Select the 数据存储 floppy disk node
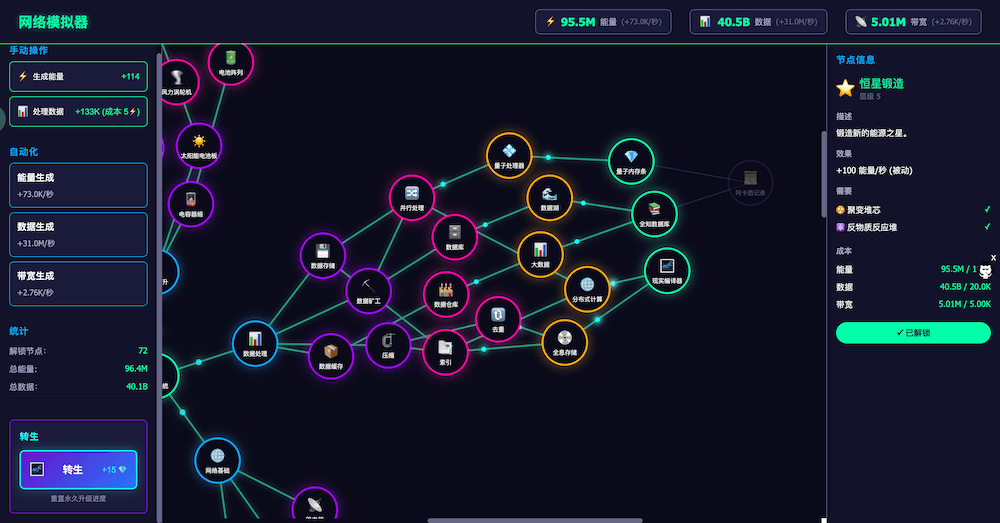 click(323, 255)
